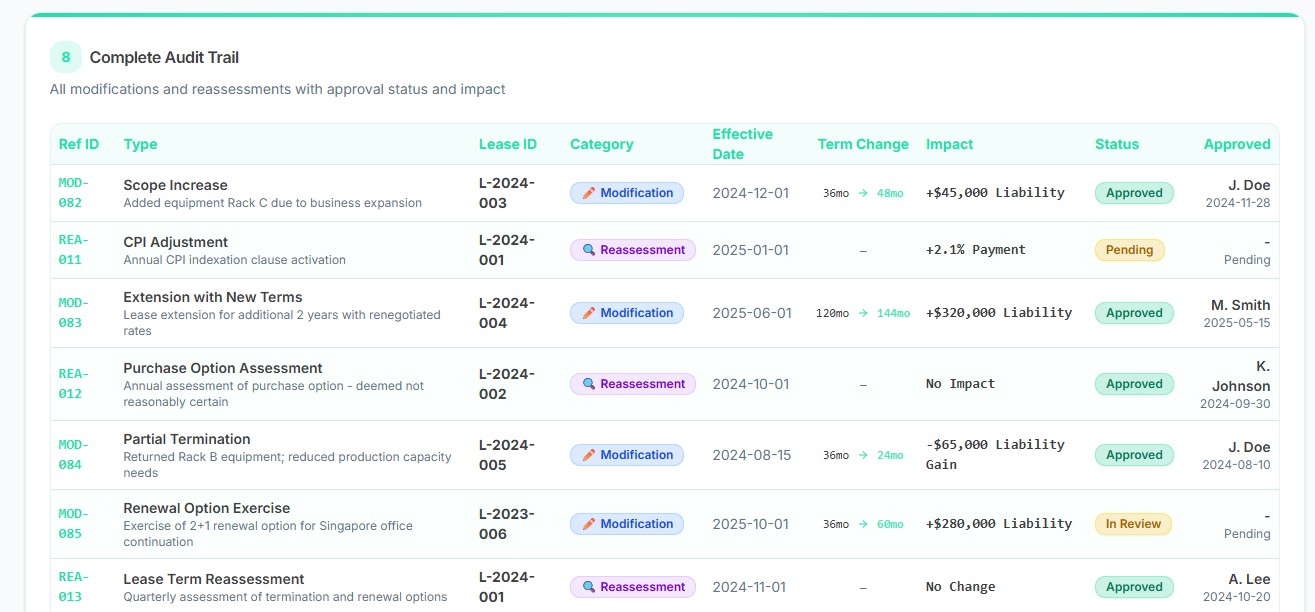The height and width of the screenshot is (612, 1315).
Task: Click the Pending status pill for REA-011
Action: [x=1130, y=250]
